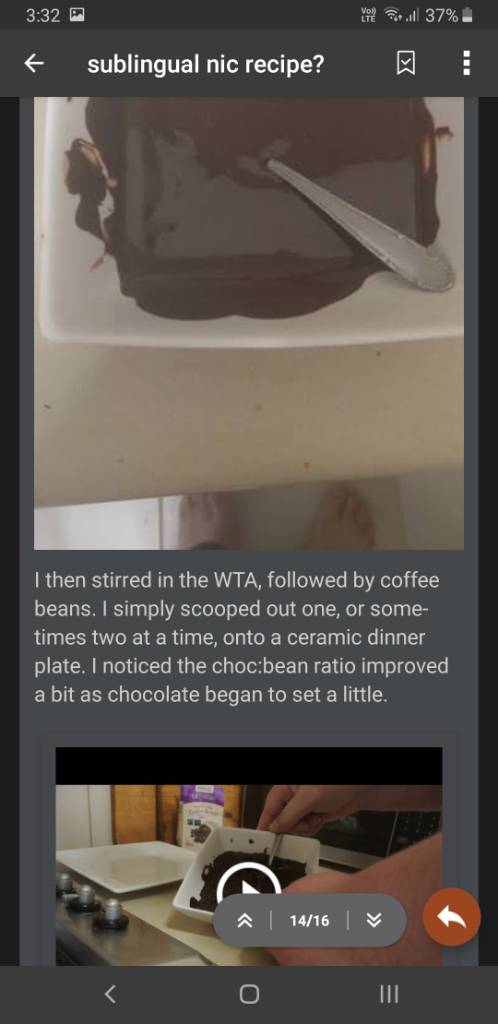Screen dimensions: 498x1024
Task: Tap the Android back navigation button
Action: [110, 994]
